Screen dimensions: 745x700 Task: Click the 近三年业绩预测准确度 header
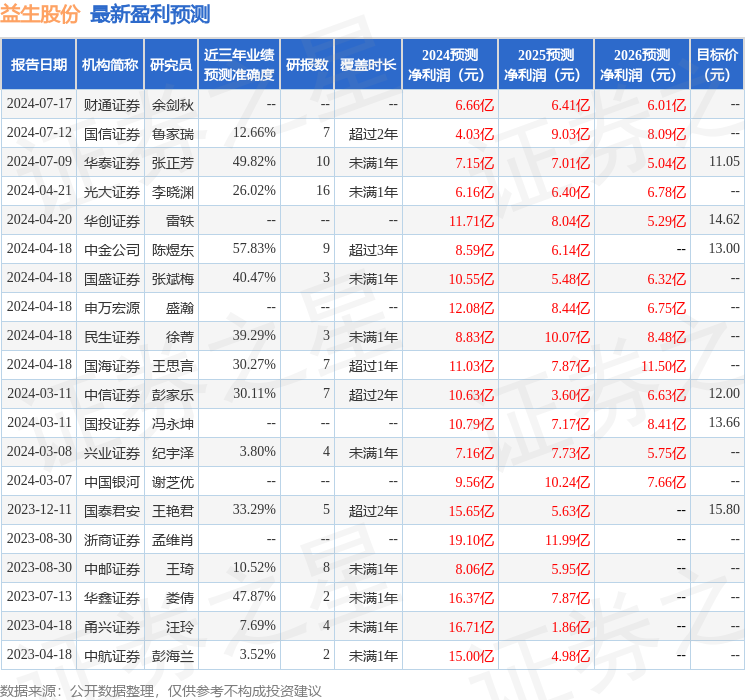point(239,65)
